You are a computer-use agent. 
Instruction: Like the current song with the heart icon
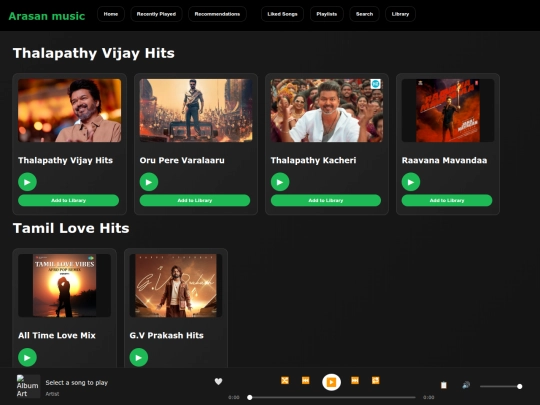[x=218, y=381]
